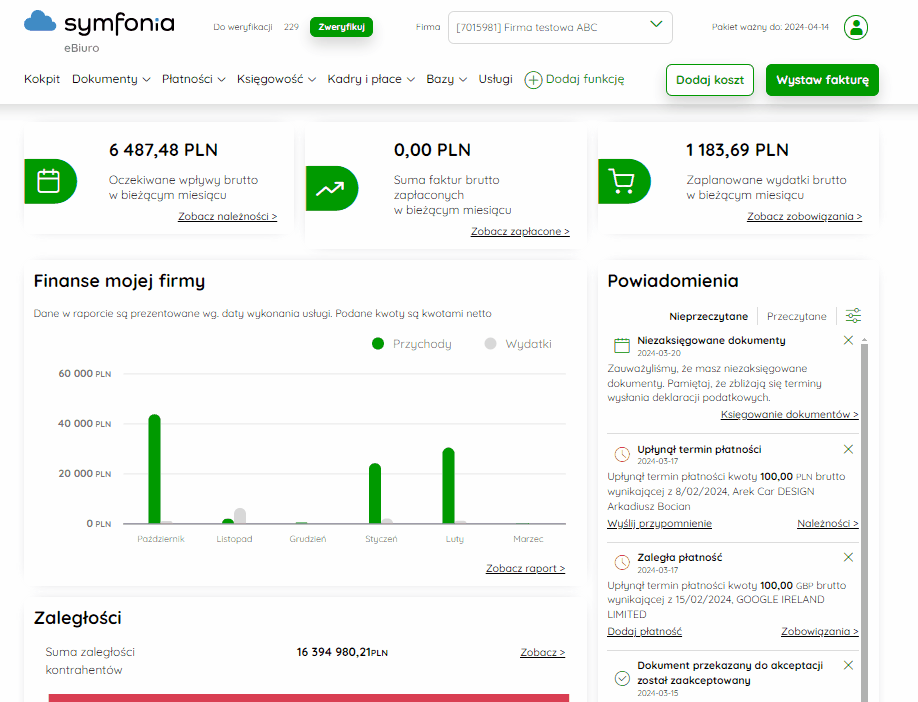
Task: Dismiss the Dokument przekazany do akceptacji notification
Action: pos(848,665)
